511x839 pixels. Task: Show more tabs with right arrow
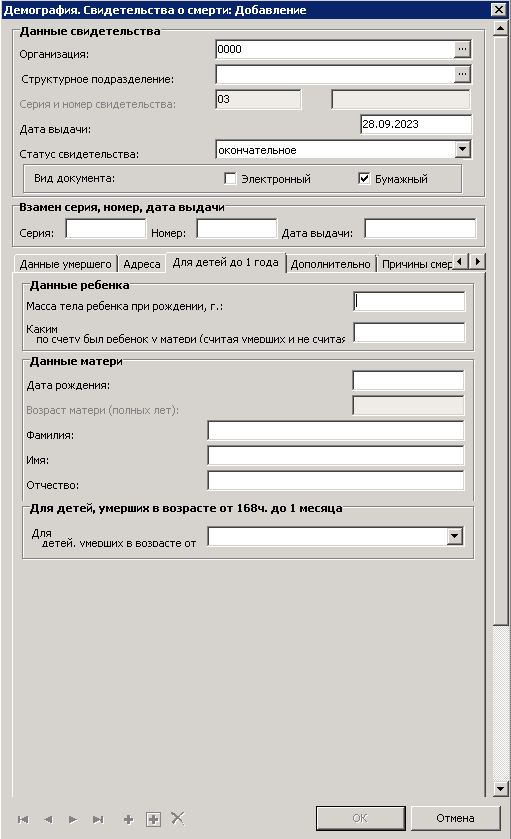pyautogui.click(x=478, y=262)
